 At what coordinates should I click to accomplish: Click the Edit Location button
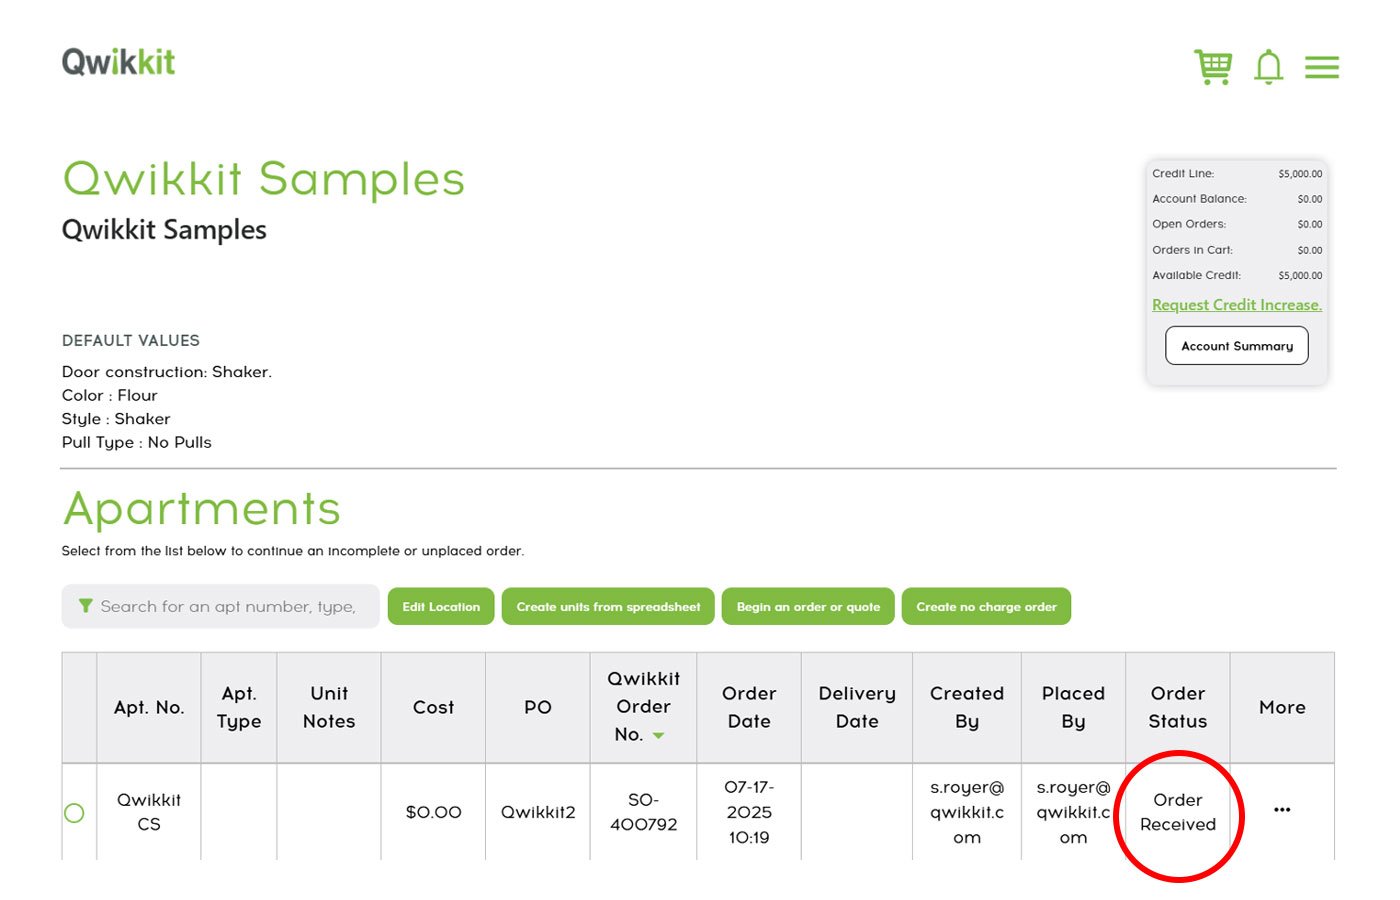[x=441, y=607]
